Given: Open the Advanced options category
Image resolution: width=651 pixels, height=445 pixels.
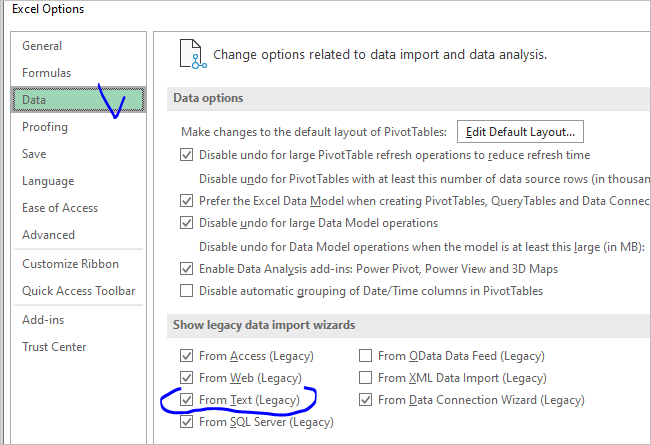Looking at the screenshot, I should (x=49, y=235).
